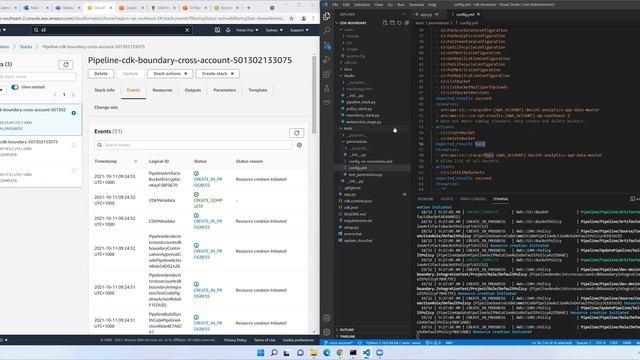Viewport: 640px width, 360px height.
Task: Open Chrome from taskbar
Action: click(x=340, y=353)
